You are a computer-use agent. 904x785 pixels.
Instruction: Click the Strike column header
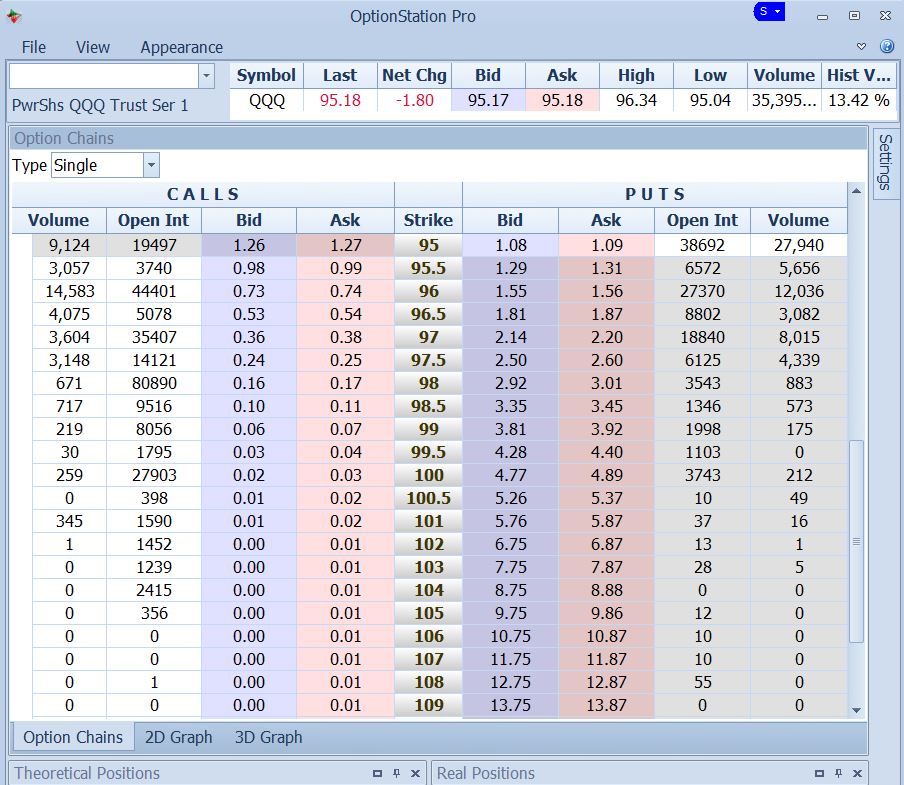coord(428,220)
